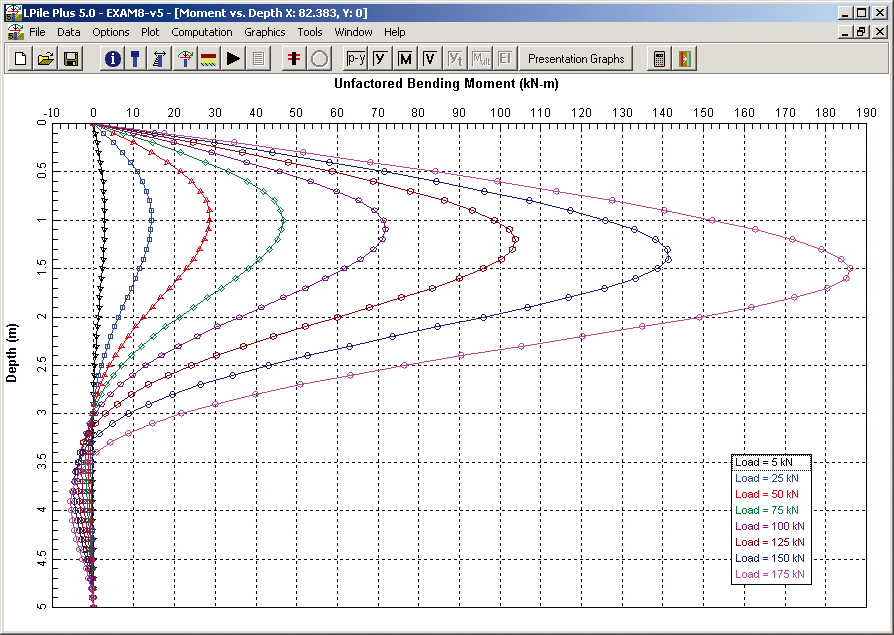
Task: Select the 'Load = 50 kN' legend entry
Action: (766, 494)
